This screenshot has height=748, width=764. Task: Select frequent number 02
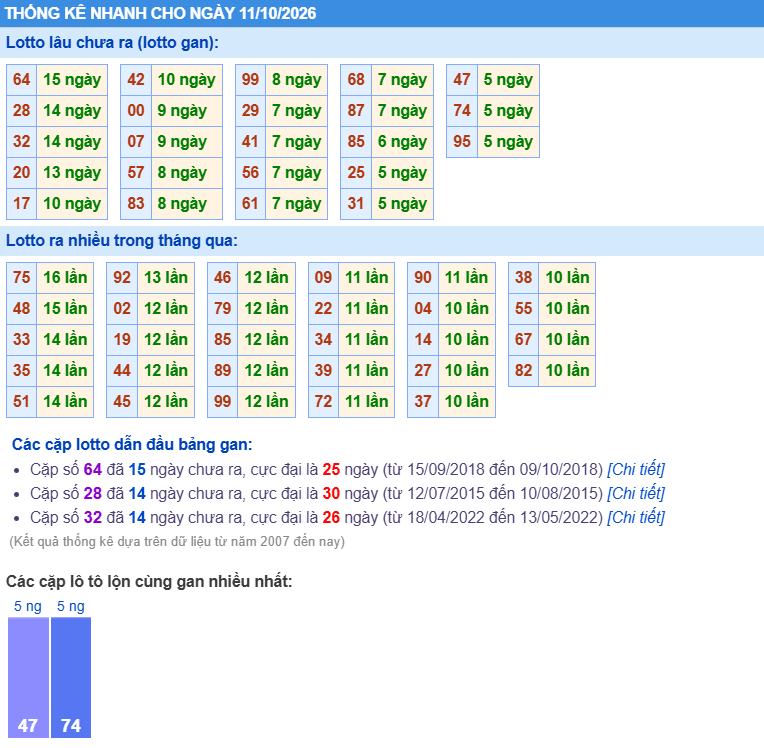tap(122, 308)
